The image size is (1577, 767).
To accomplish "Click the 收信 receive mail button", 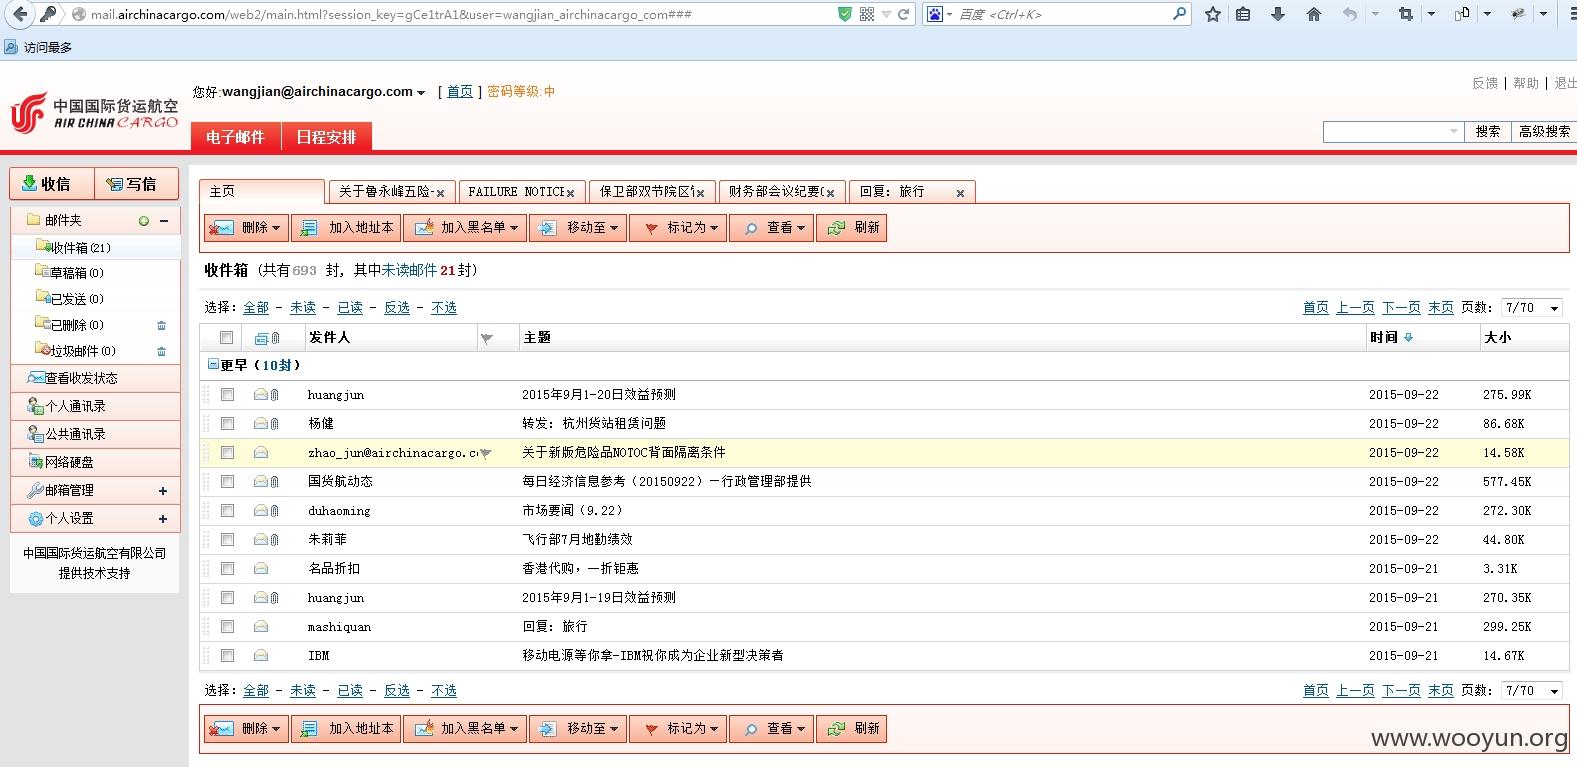I will click(x=52, y=184).
